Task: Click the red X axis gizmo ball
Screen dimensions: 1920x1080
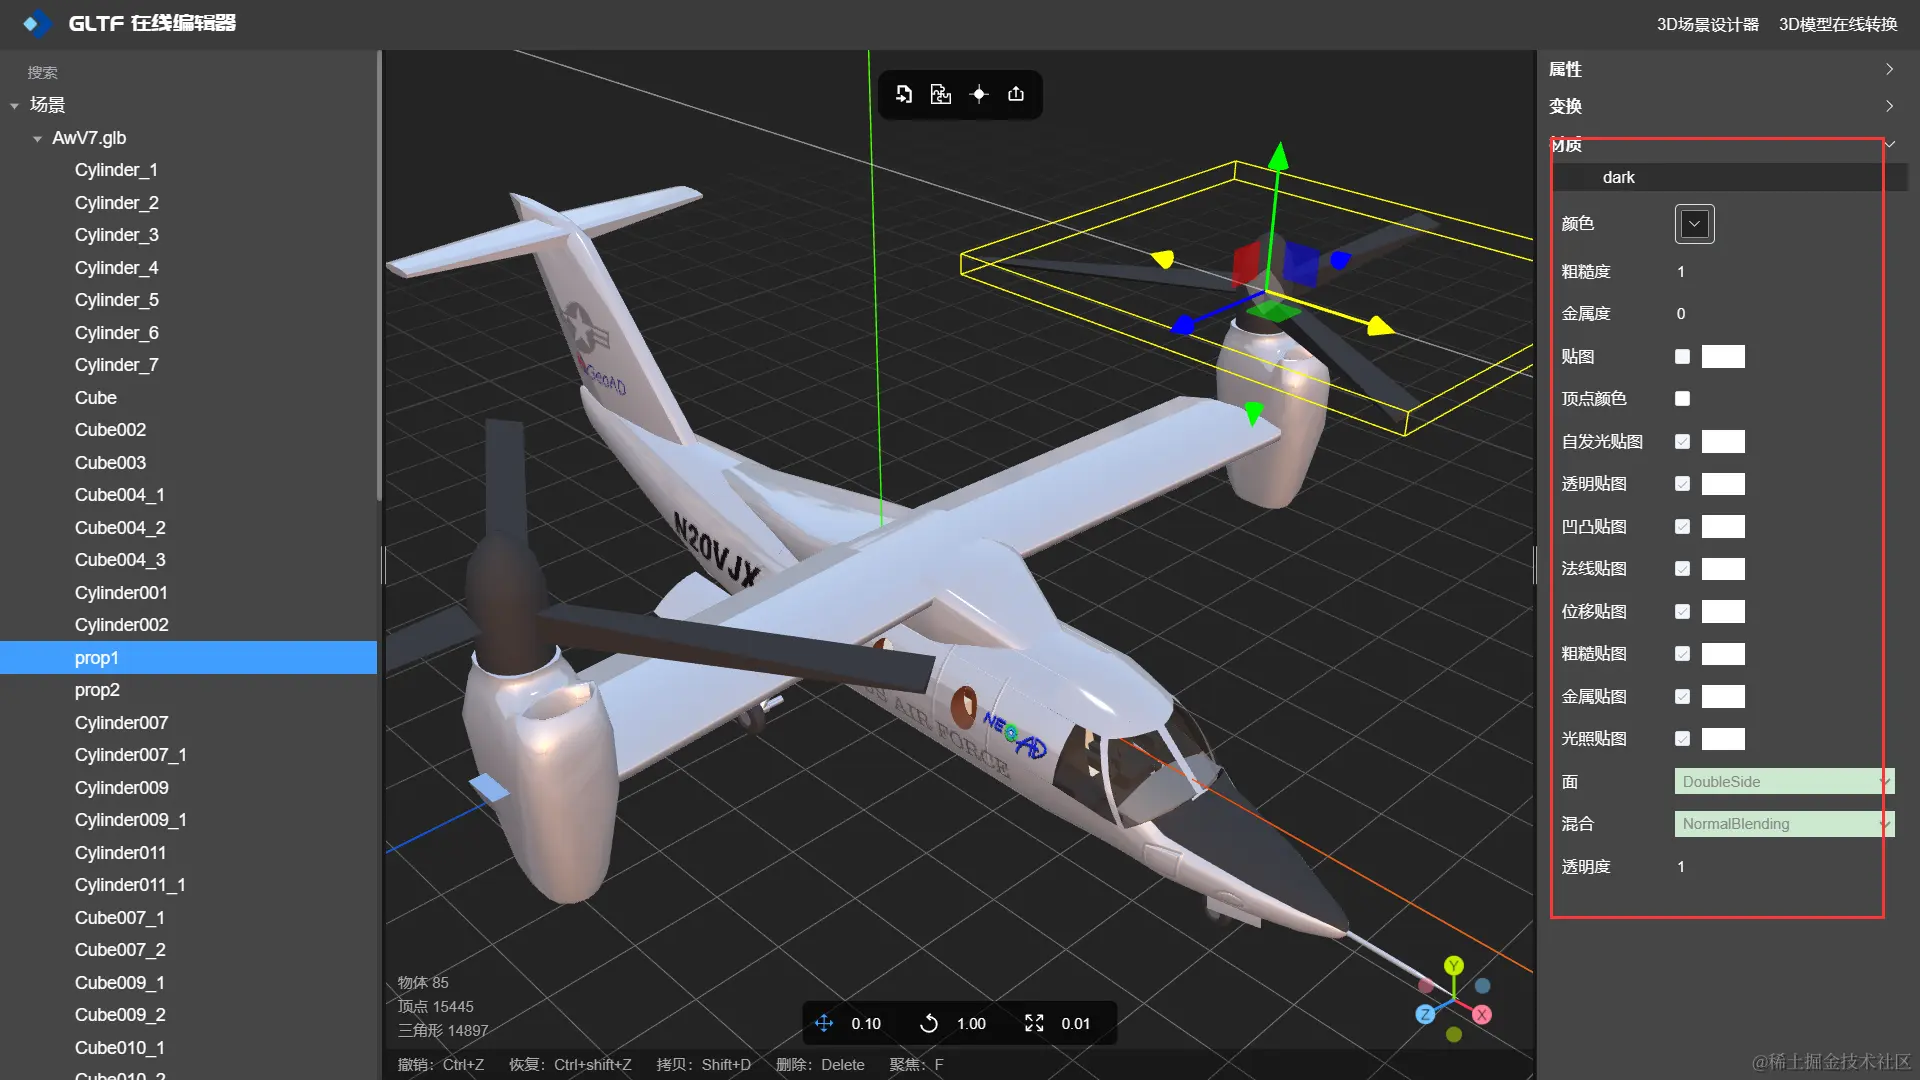Action: [1482, 1014]
